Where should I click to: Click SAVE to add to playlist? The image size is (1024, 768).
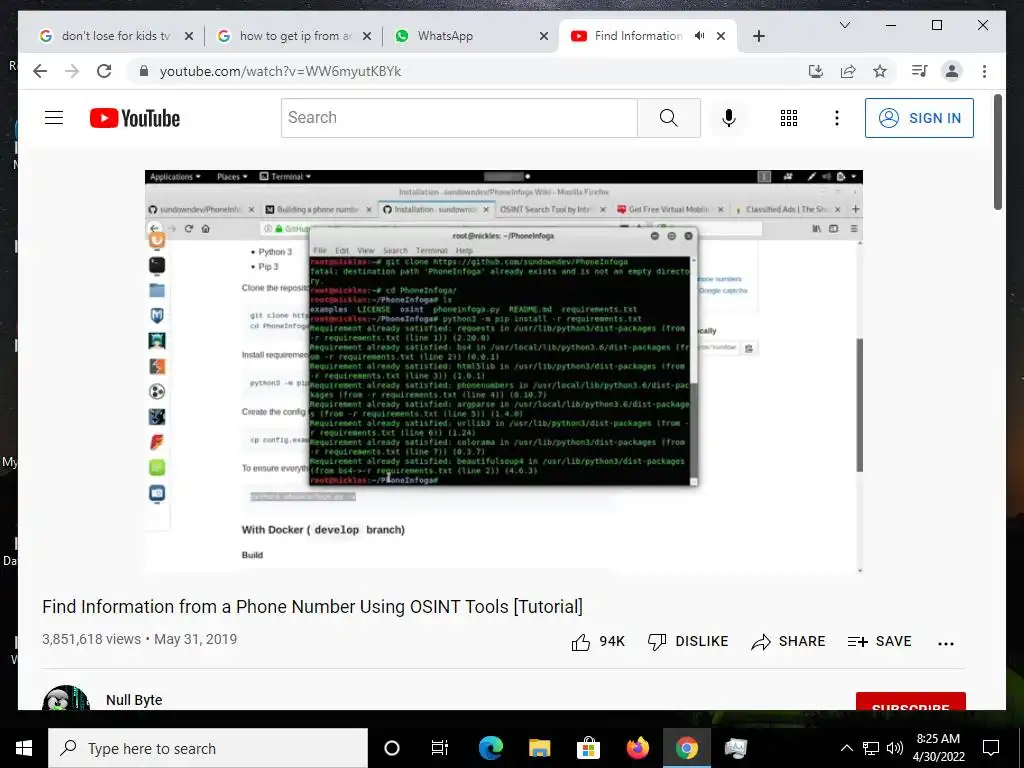tap(880, 642)
